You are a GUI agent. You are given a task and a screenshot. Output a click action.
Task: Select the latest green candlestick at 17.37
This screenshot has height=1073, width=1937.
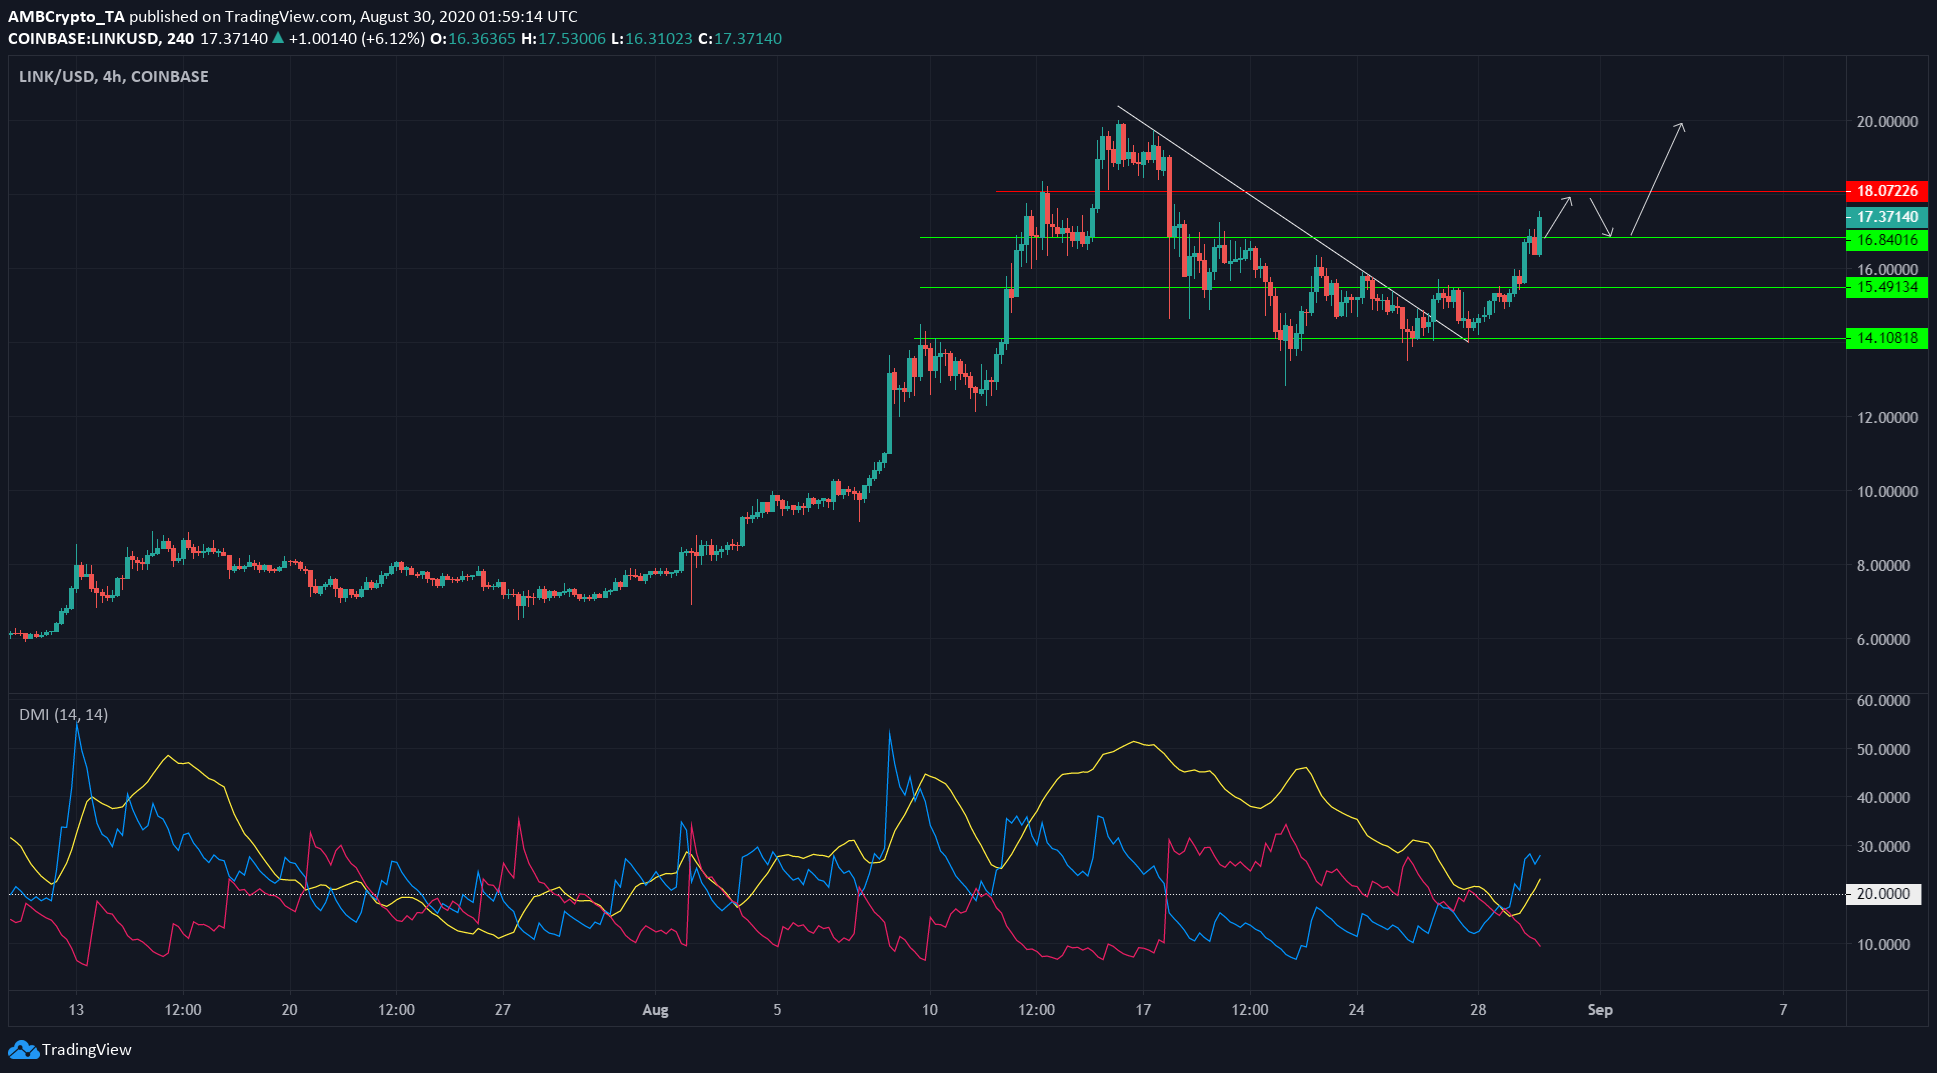(1539, 232)
